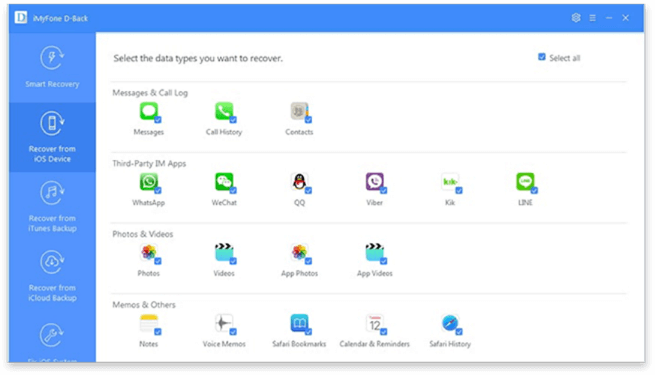This screenshot has width=655, height=375.
Task: Switch to Recover from iTunes Backup tab
Action: tap(52, 207)
